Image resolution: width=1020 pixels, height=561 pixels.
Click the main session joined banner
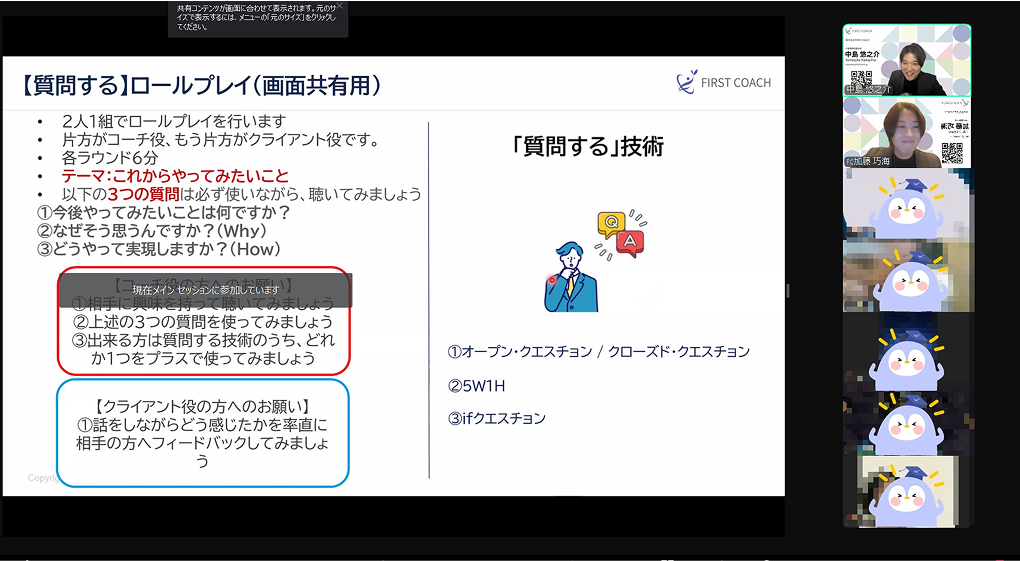coord(205,290)
